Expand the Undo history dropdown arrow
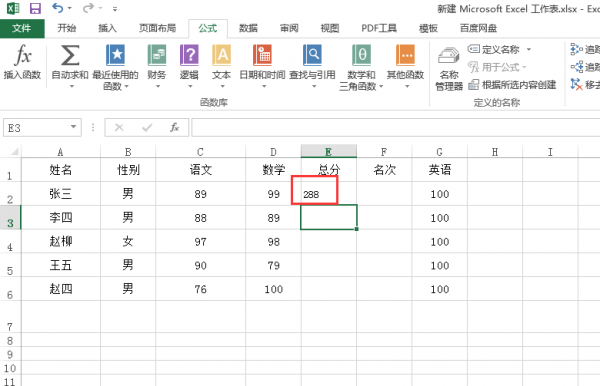Screen dimensions: 600x386 pos(69,8)
